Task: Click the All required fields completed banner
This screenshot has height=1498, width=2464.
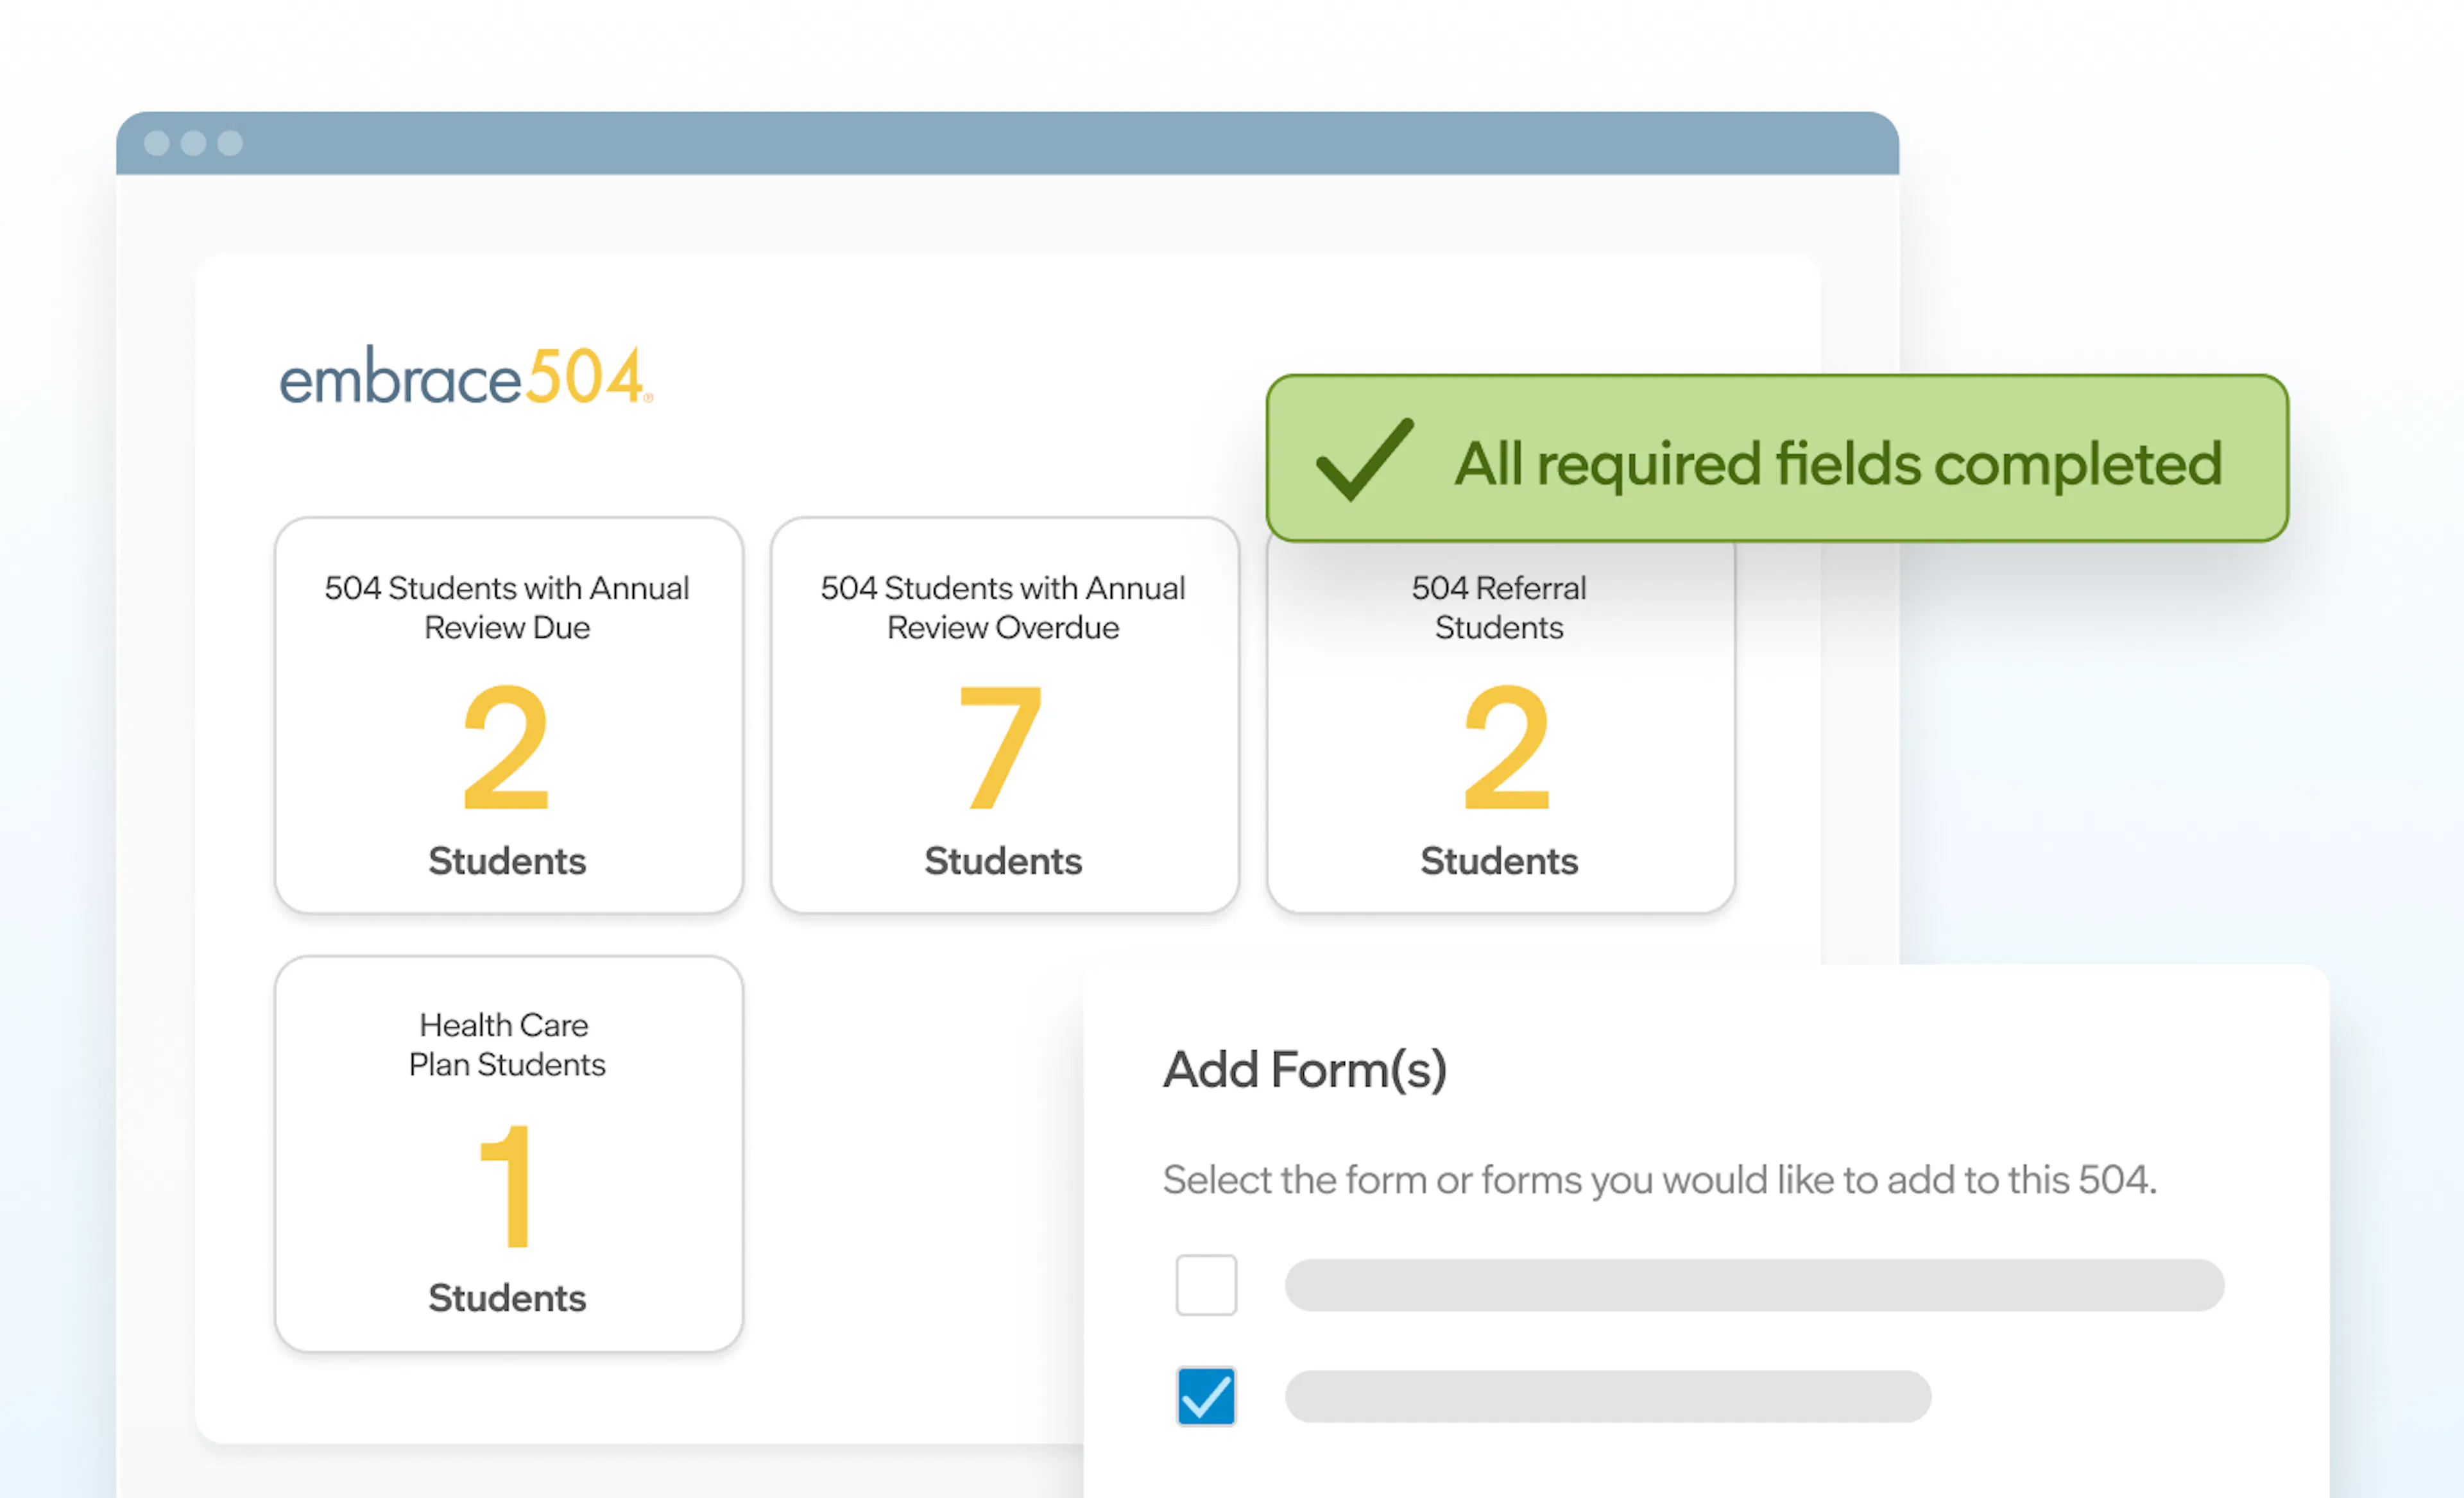Action: (x=1777, y=458)
